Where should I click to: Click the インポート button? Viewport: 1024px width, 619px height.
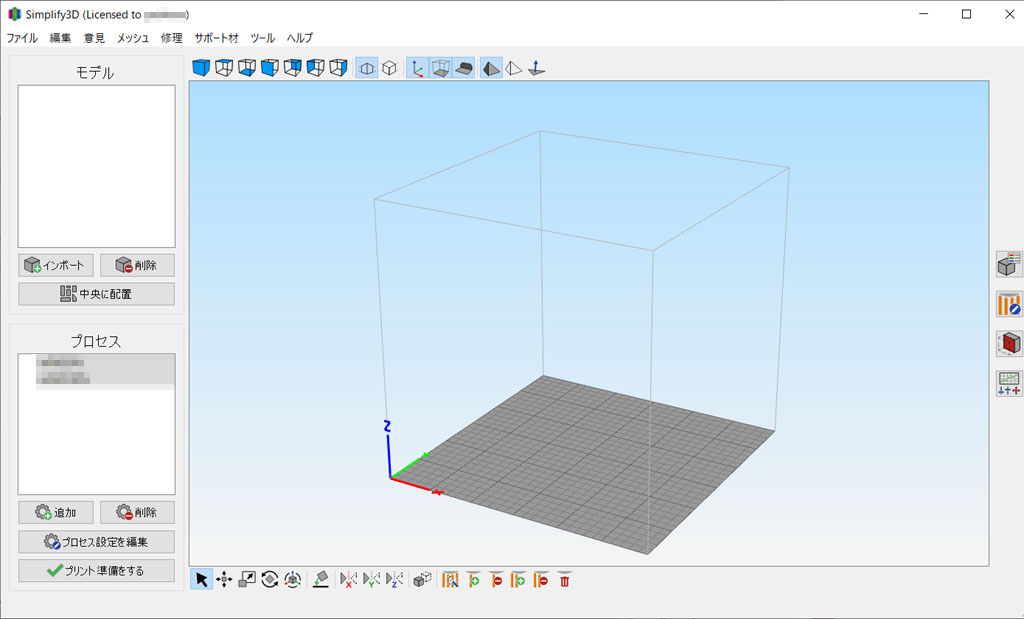pos(56,265)
